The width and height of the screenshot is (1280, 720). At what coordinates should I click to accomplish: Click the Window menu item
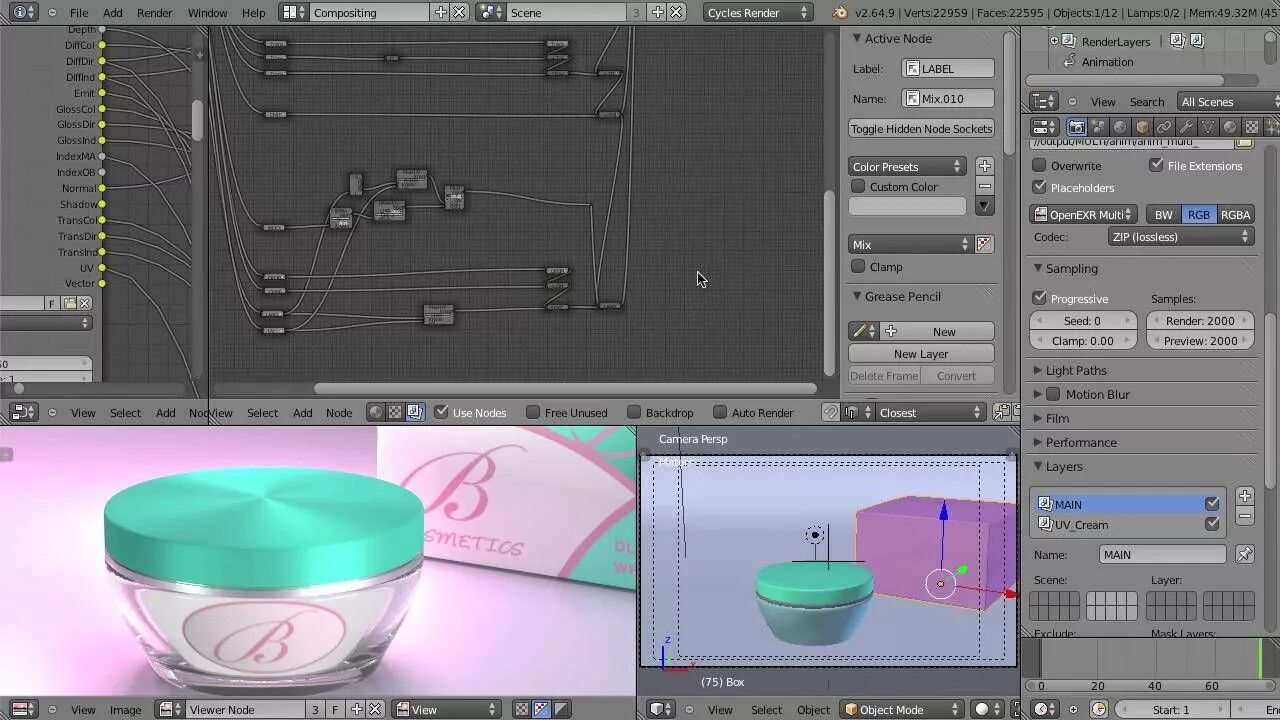pos(207,13)
